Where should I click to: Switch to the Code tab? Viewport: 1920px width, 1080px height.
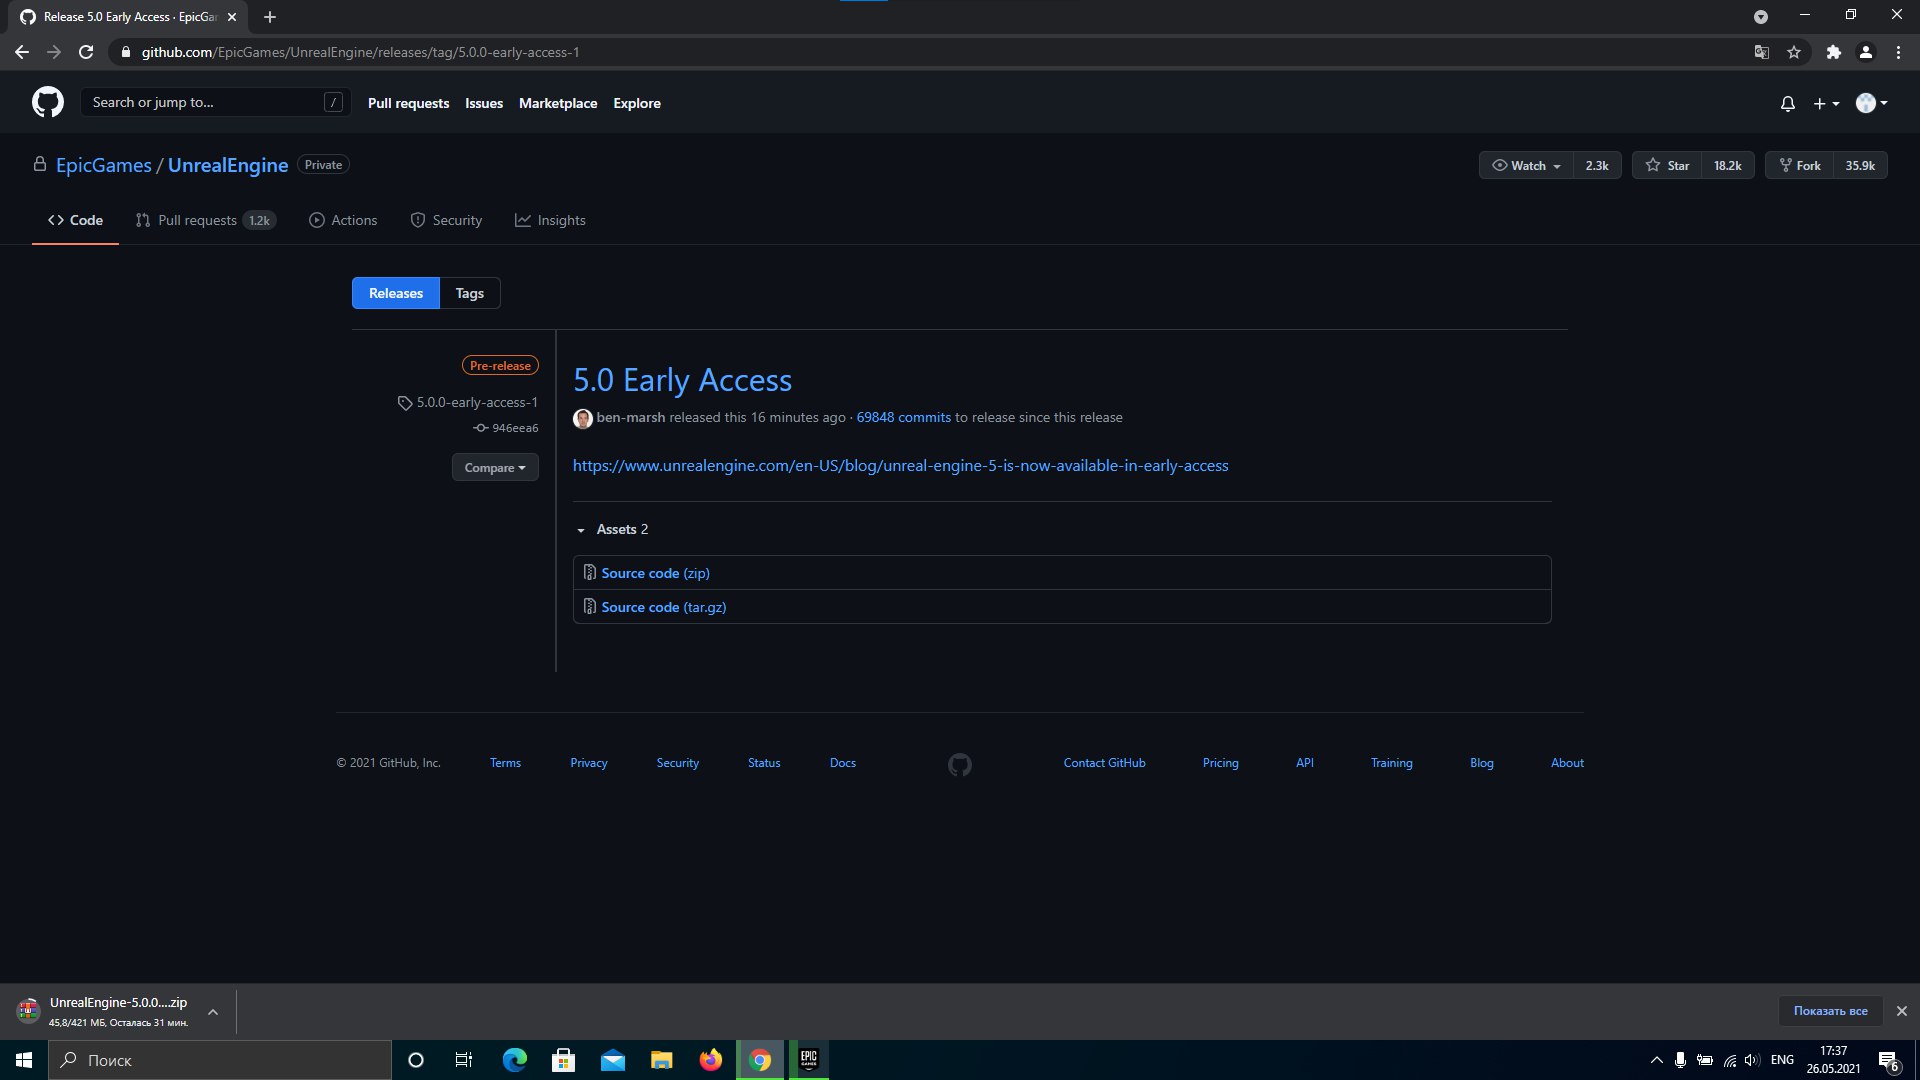(x=75, y=220)
